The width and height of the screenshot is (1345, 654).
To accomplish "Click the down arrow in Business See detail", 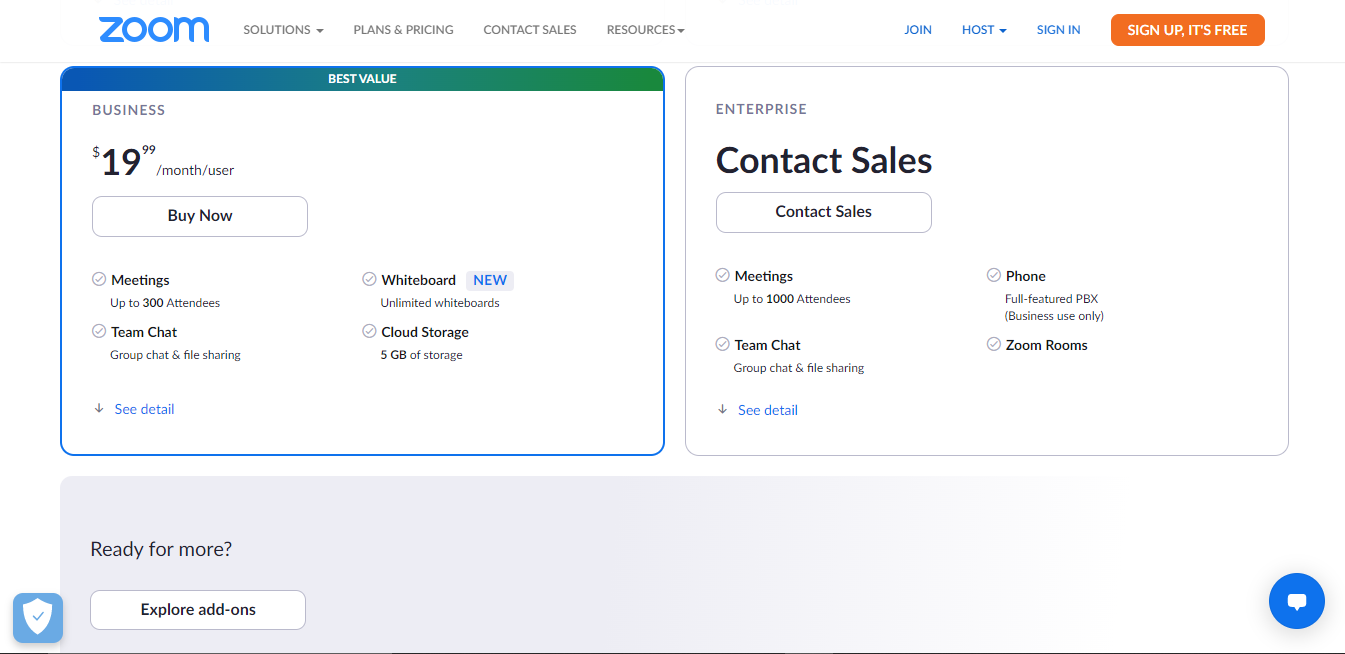I will 99,408.
